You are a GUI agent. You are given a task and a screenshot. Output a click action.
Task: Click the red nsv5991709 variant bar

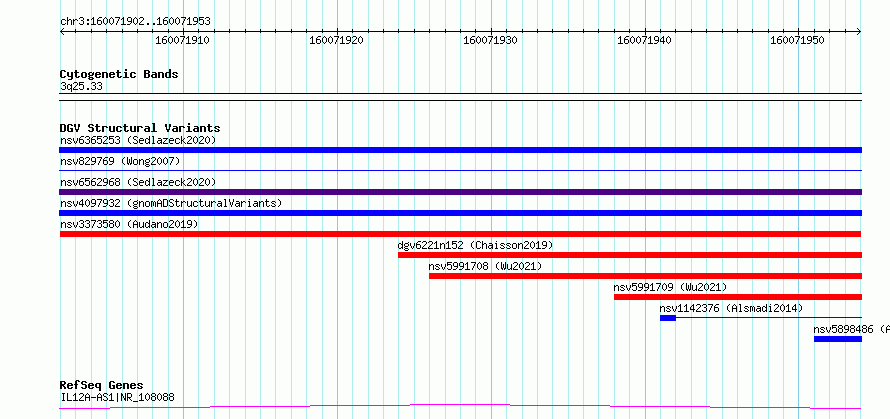[738, 297]
